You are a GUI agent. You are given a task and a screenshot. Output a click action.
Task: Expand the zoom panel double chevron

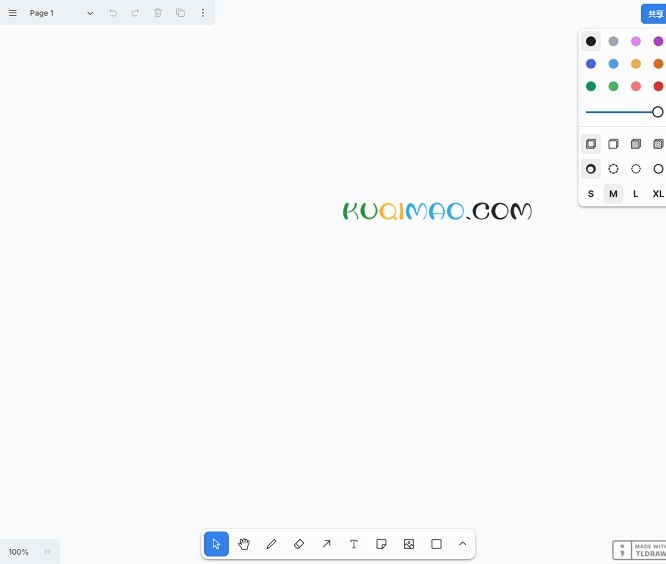tap(47, 552)
